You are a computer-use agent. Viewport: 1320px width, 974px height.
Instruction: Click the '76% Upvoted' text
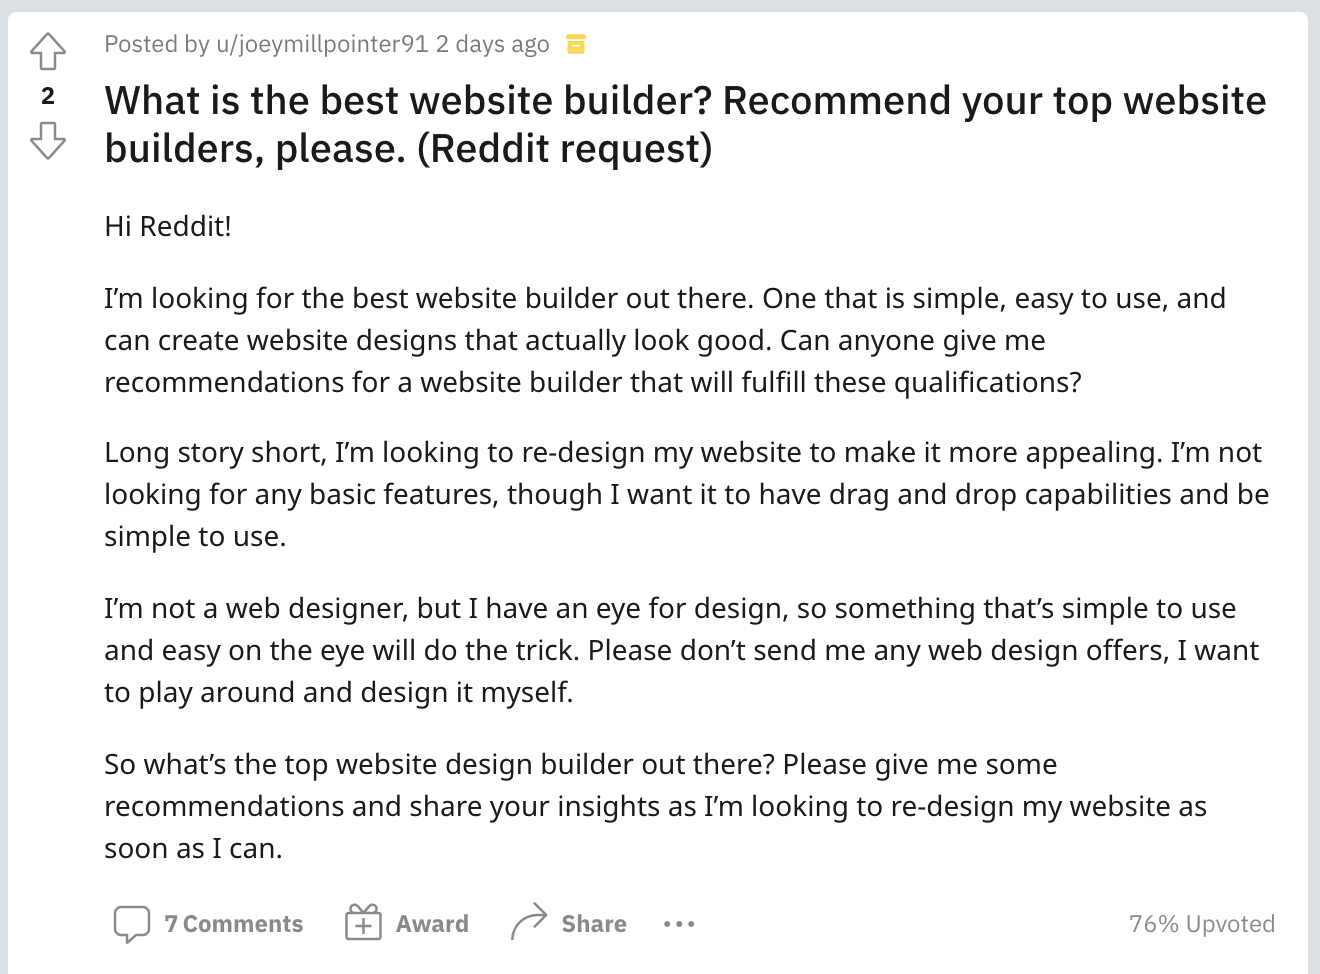point(1202,924)
